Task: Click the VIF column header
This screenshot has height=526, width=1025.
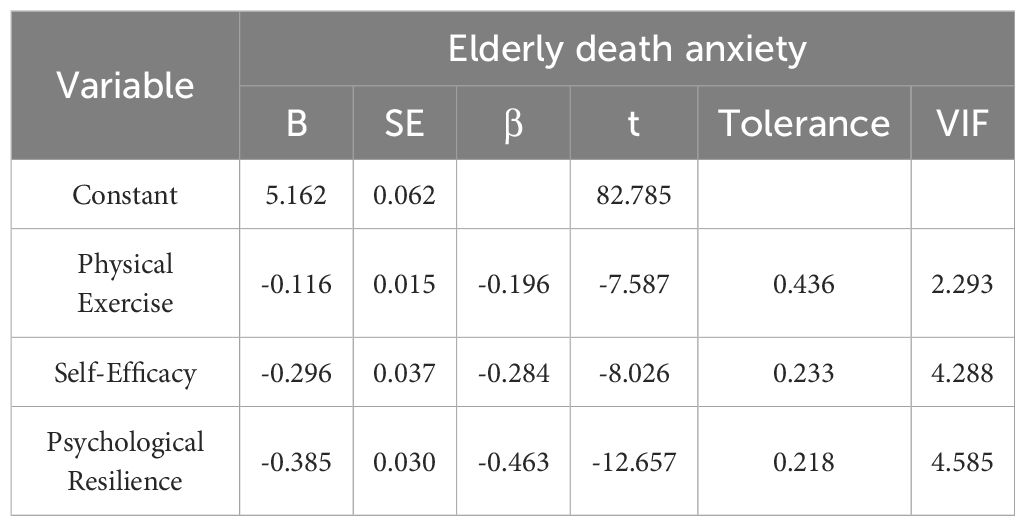Action: coord(961,124)
